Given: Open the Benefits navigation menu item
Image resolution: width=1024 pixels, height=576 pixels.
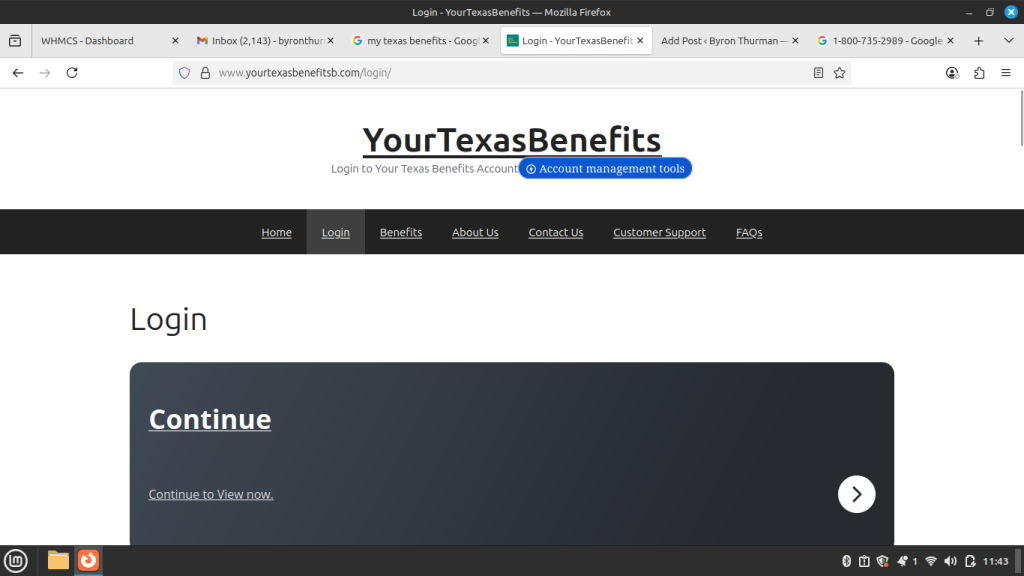Looking at the screenshot, I should 400,233.
